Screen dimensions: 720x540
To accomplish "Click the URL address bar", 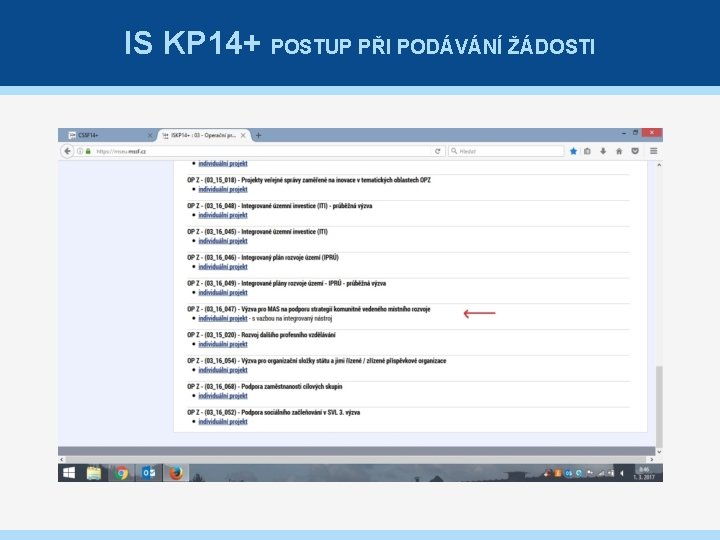I will tap(262, 151).
